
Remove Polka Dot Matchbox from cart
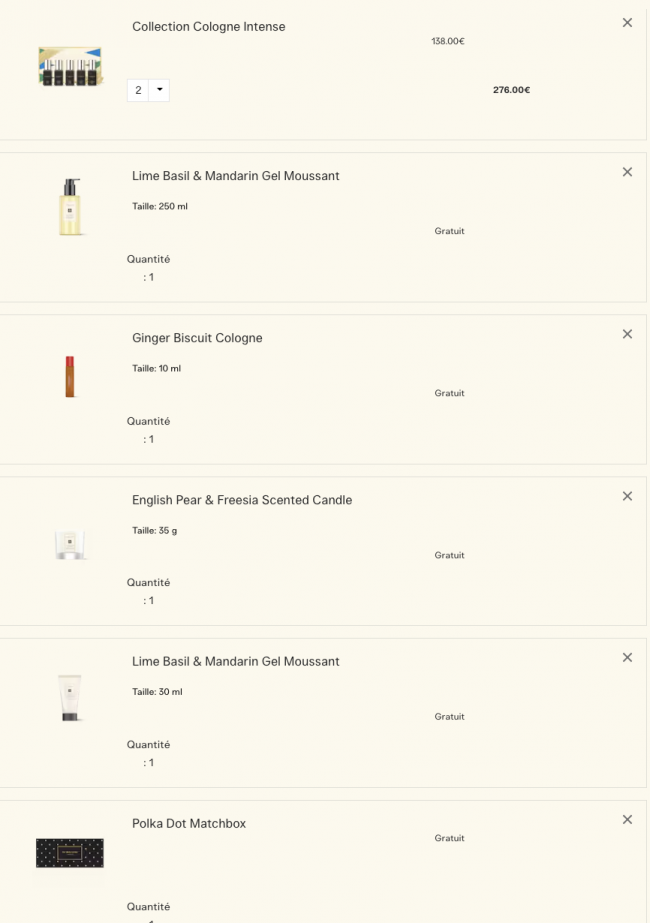pos(627,820)
